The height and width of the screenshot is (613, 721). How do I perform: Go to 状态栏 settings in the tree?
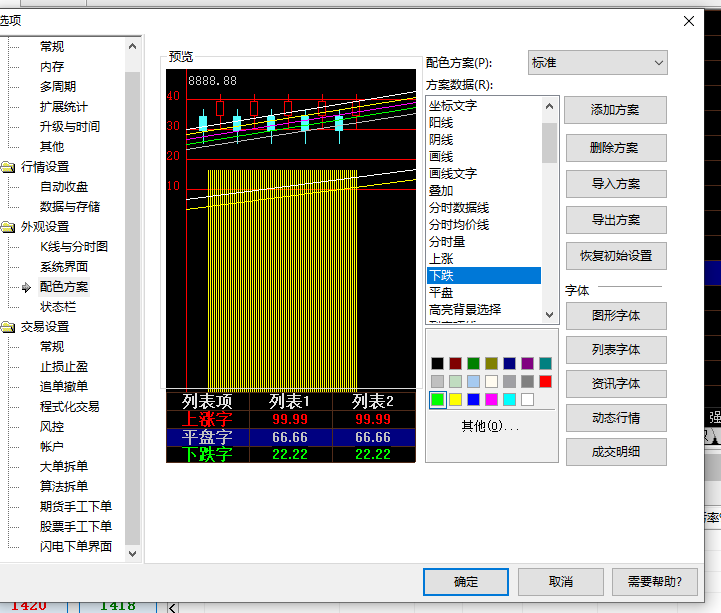[57, 307]
